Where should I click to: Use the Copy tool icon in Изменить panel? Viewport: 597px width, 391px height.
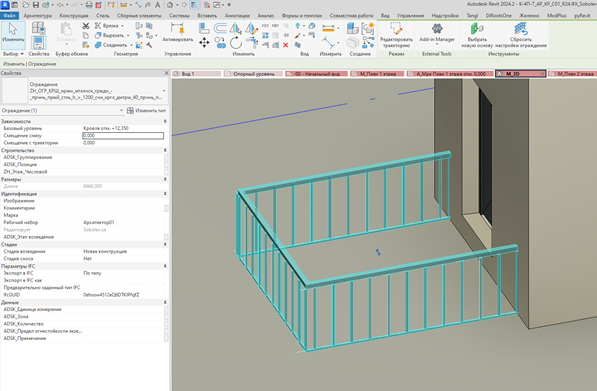click(220, 43)
